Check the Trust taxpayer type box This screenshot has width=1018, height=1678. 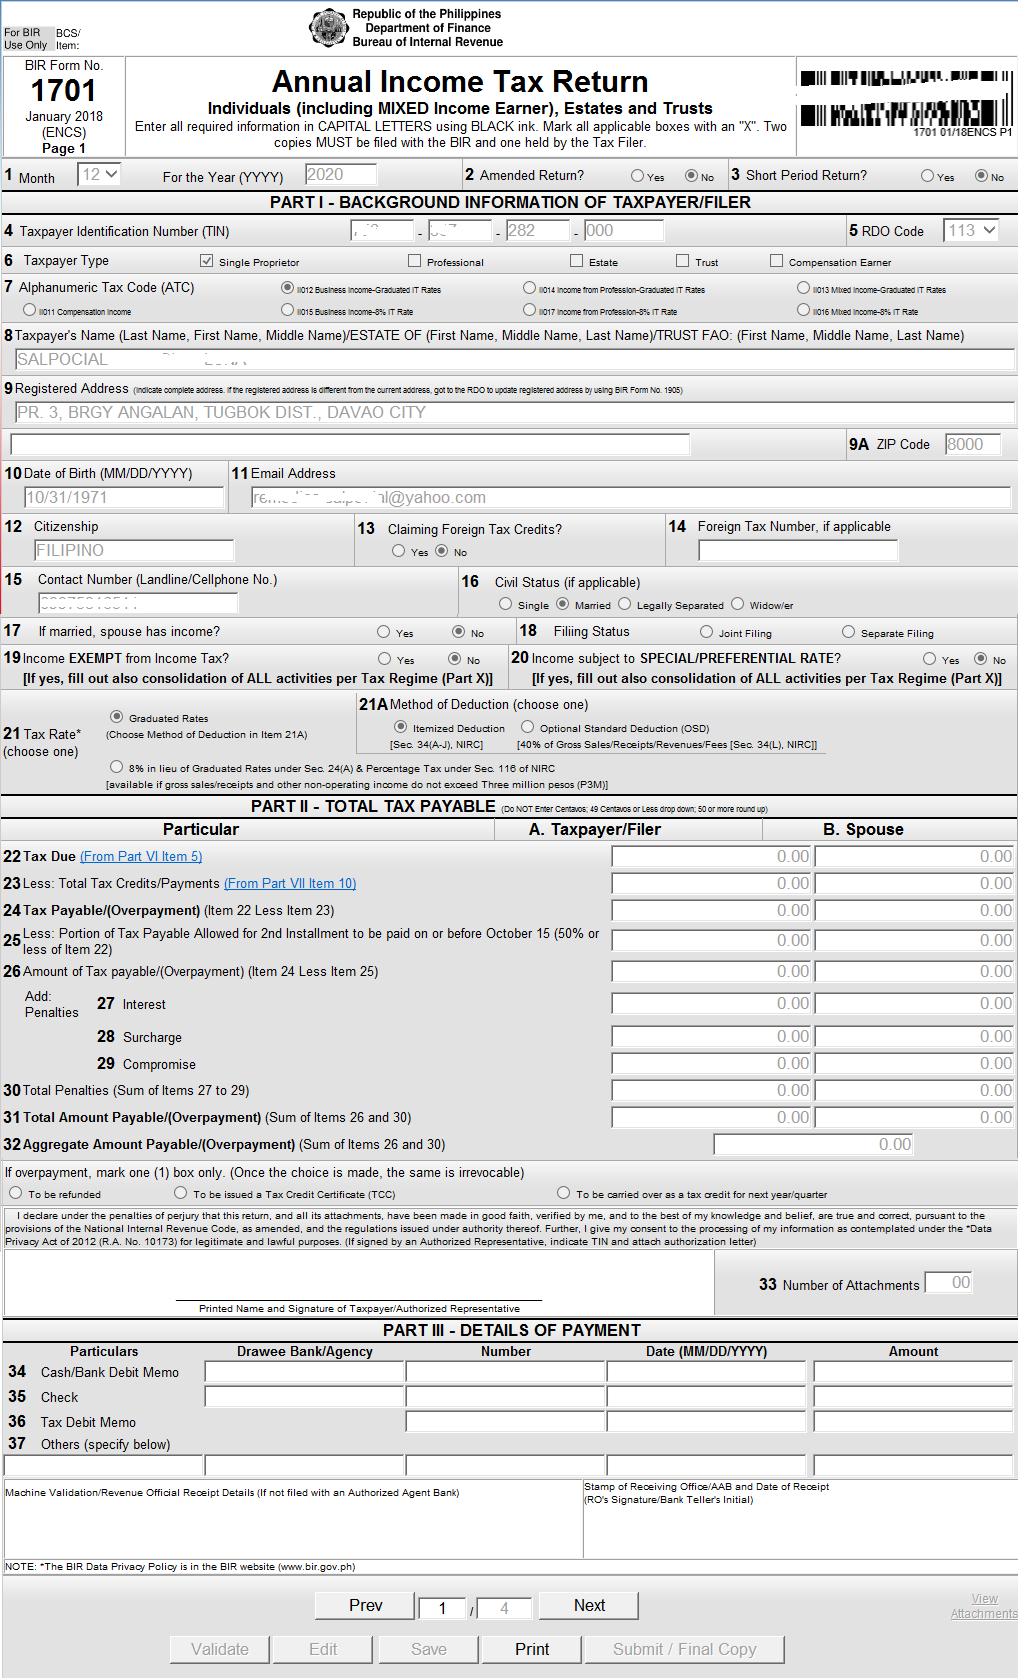[682, 261]
